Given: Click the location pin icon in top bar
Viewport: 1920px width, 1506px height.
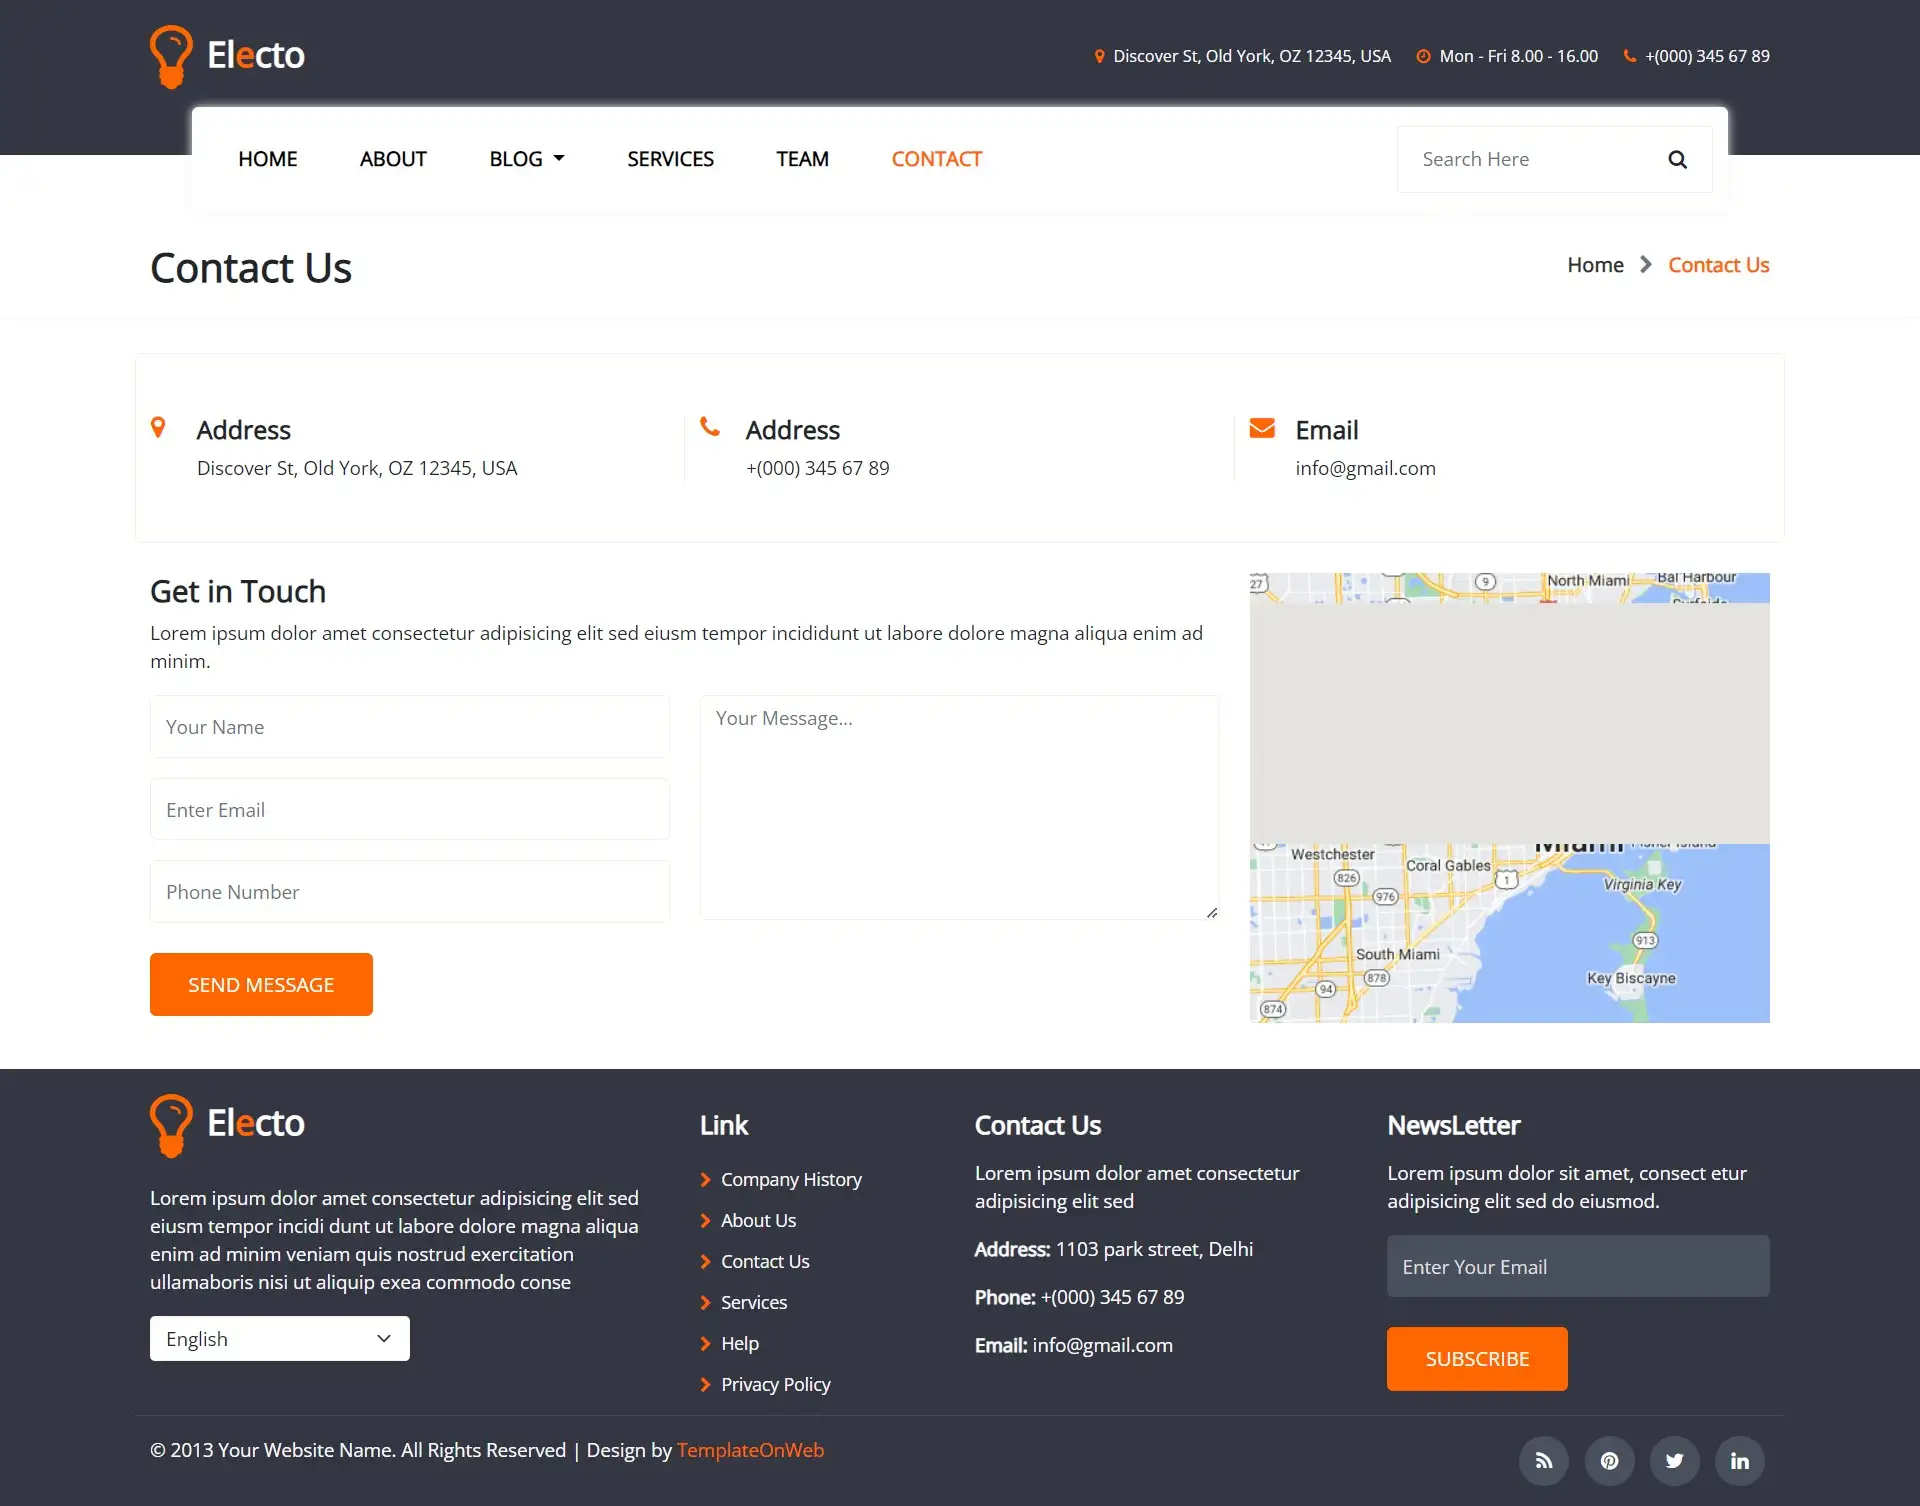Looking at the screenshot, I should pos(1099,56).
